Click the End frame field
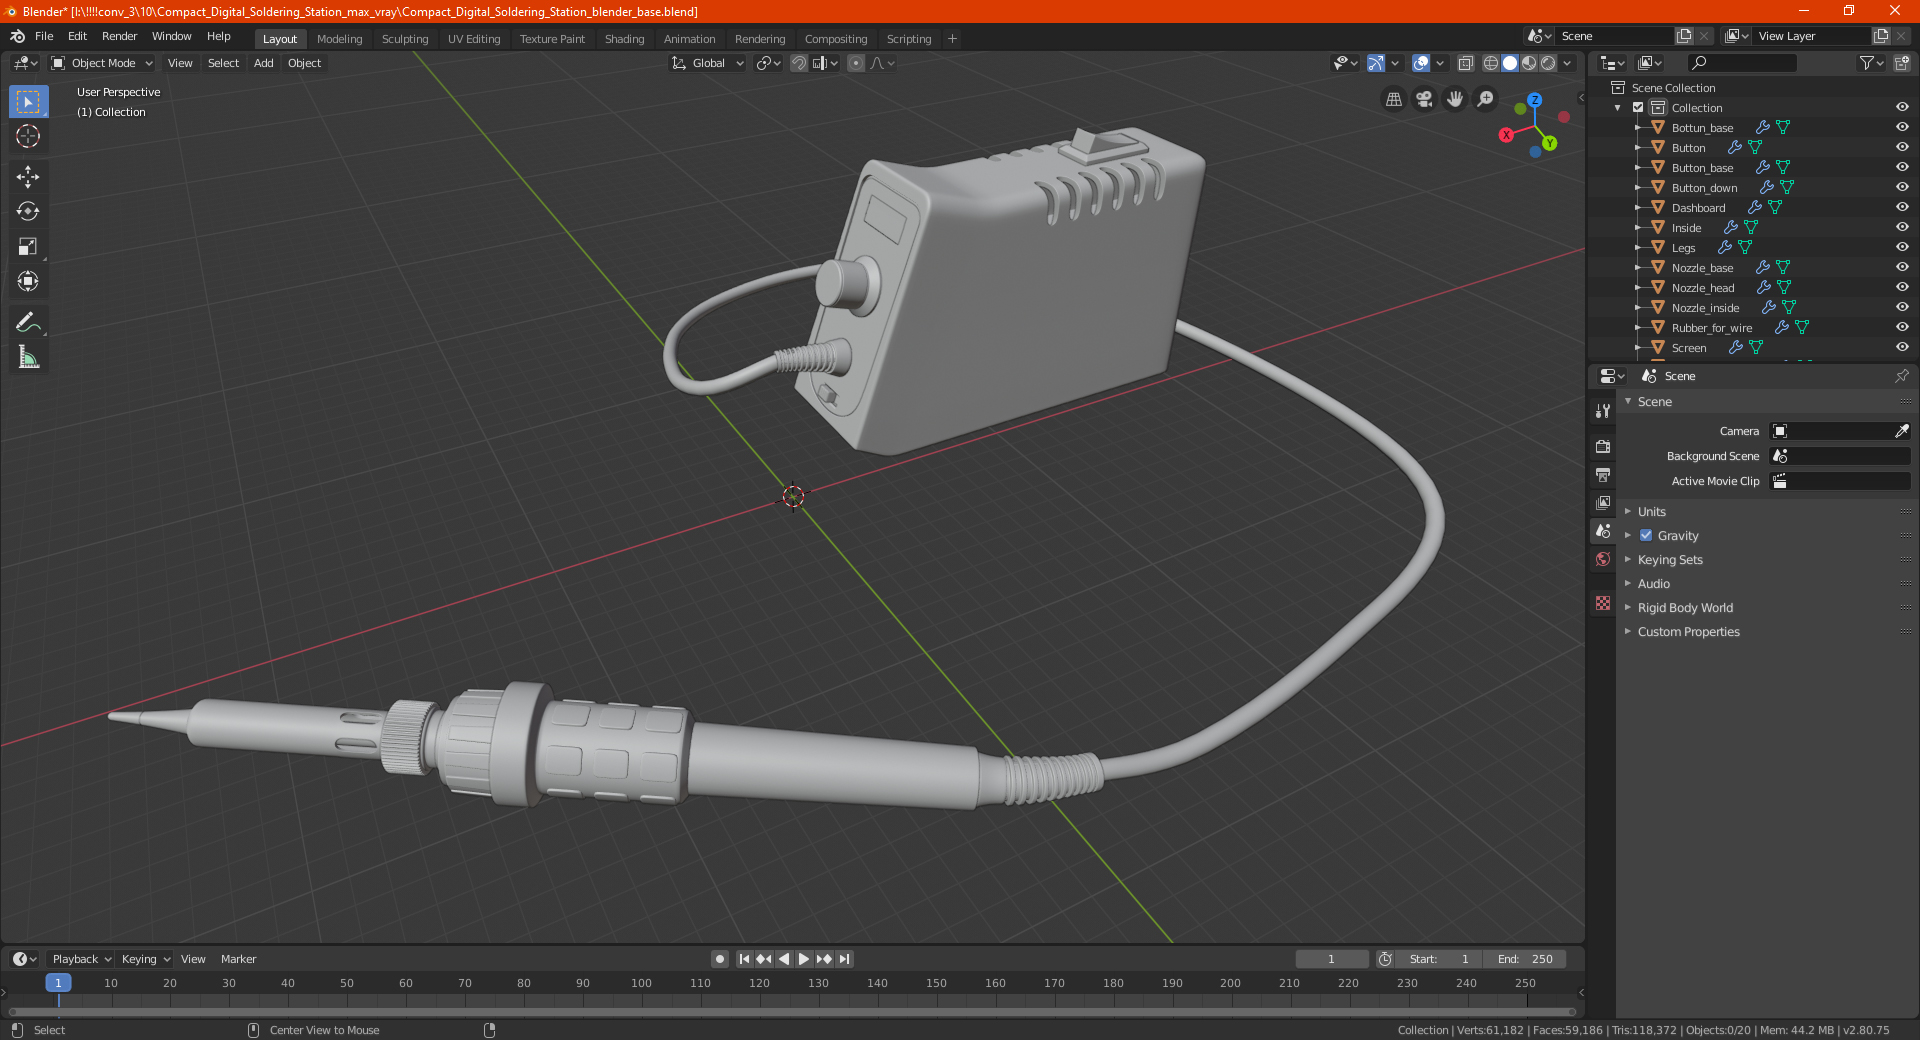 (x=1524, y=959)
